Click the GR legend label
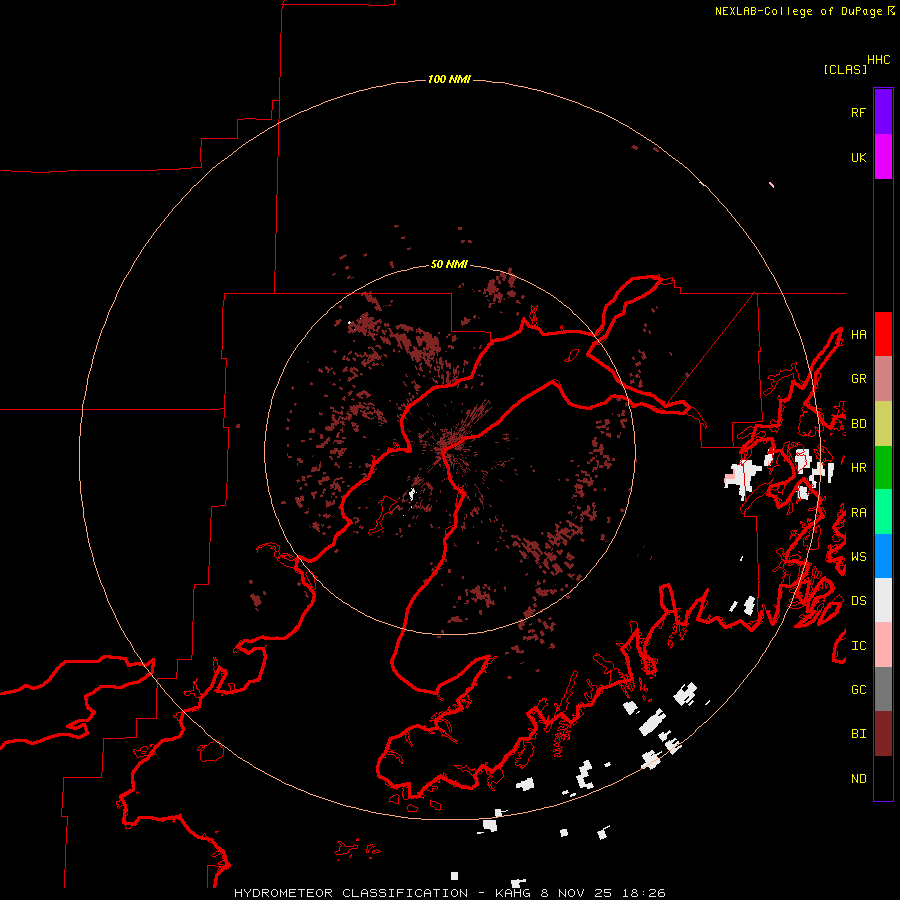 858,379
